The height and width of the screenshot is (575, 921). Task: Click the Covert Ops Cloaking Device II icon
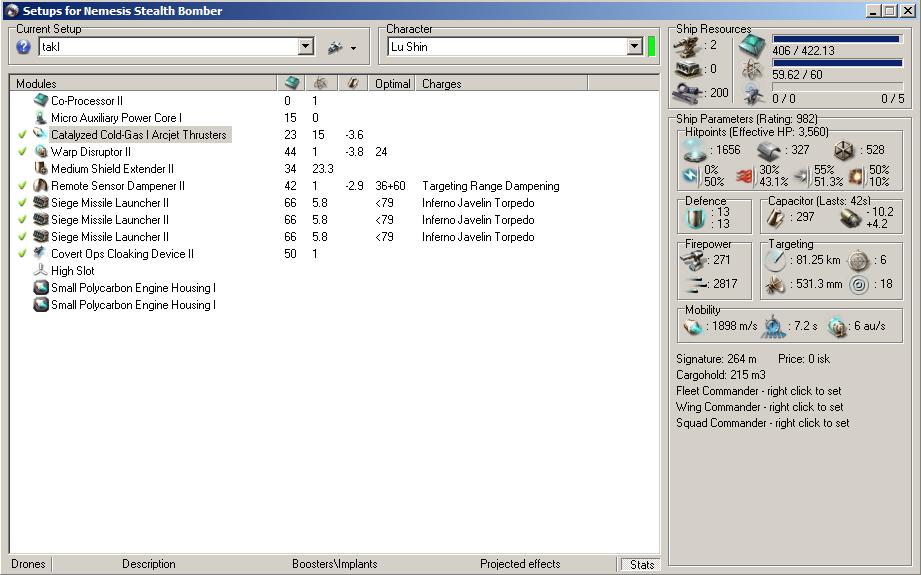(41, 254)
